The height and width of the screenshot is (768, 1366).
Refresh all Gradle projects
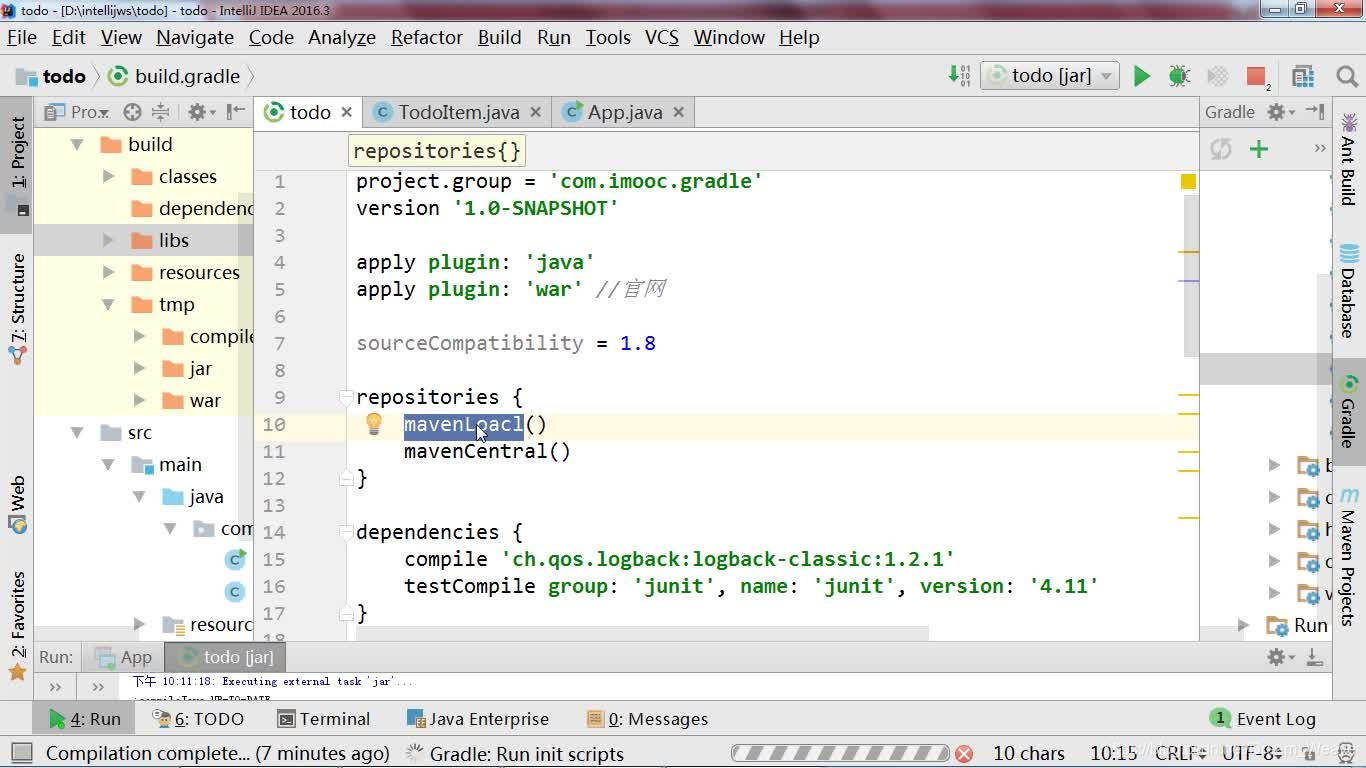point(1221,149)
